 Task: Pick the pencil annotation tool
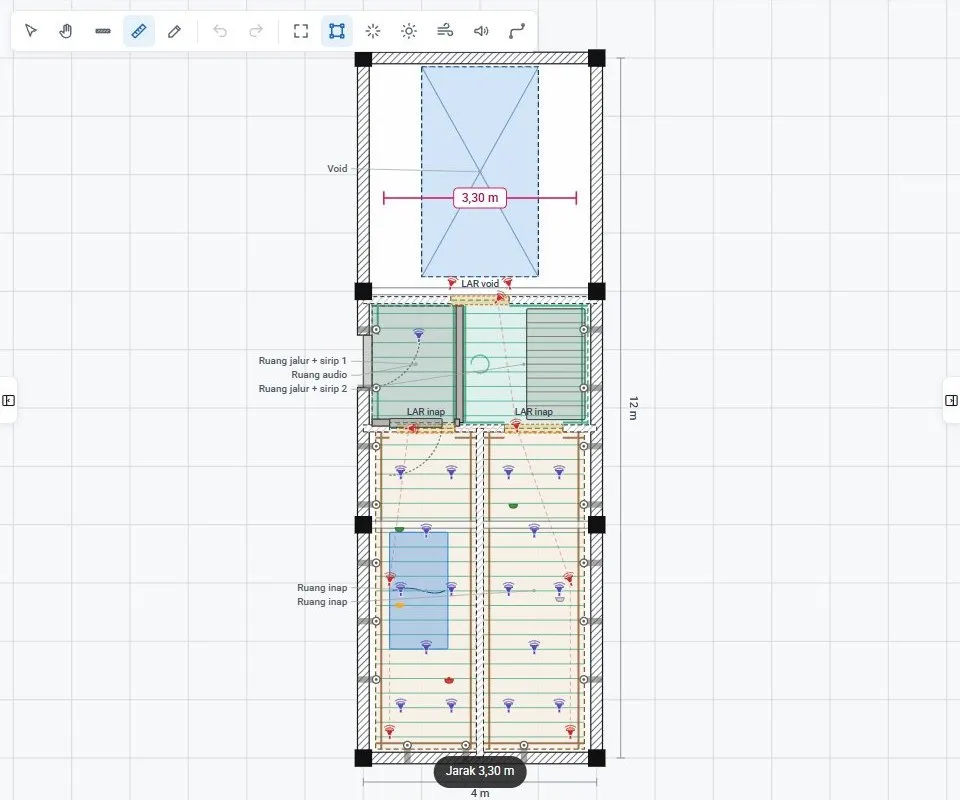[x=174, y=31]
